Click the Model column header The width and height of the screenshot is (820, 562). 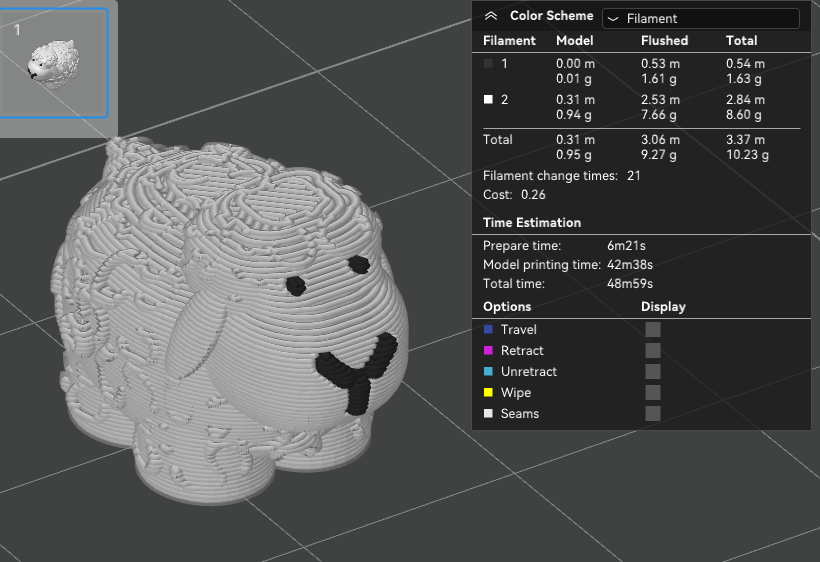pyautogui.click(x=574, y=40)
